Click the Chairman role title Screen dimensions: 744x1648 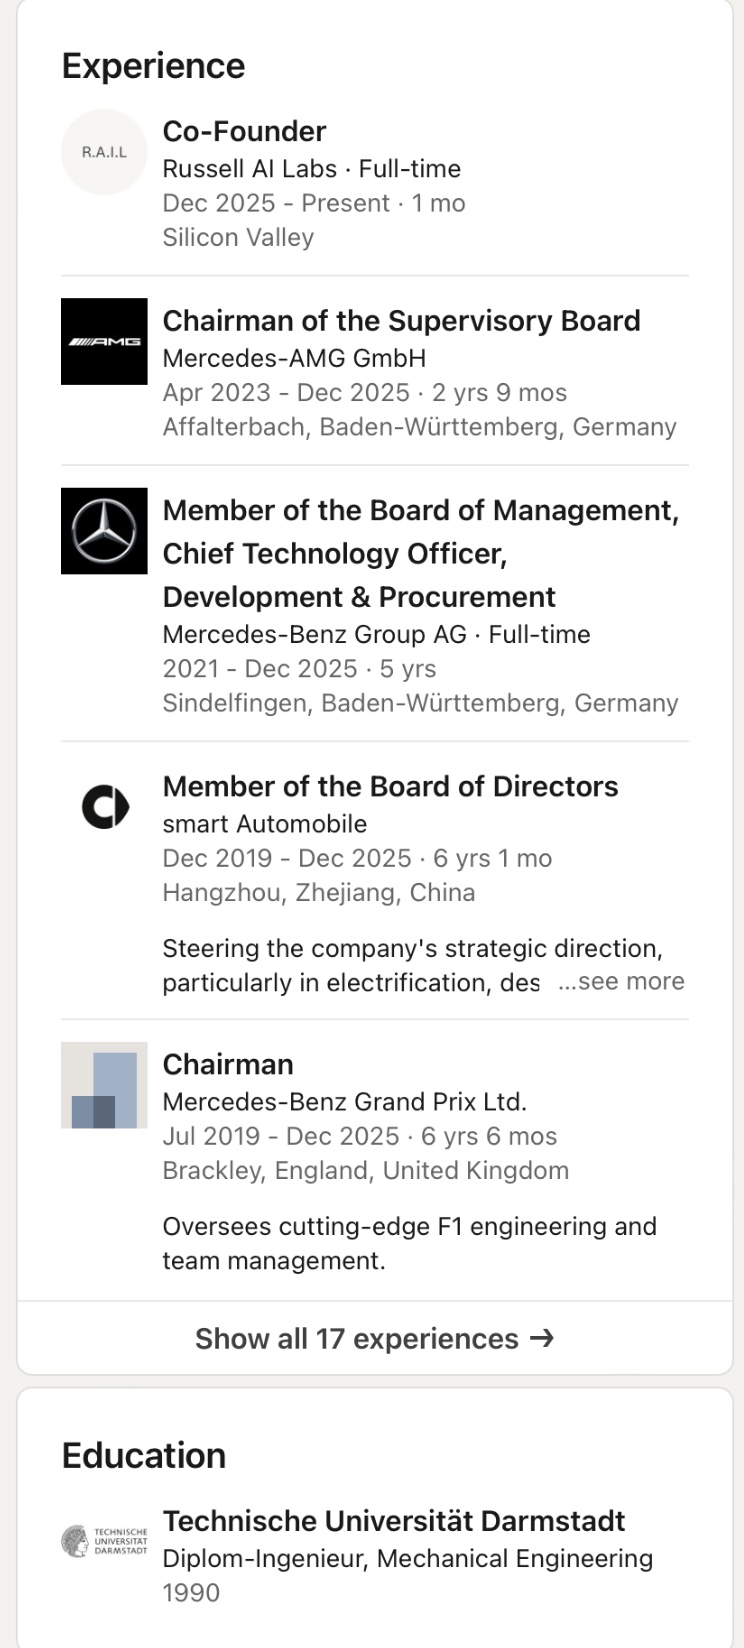point(228,1064)
